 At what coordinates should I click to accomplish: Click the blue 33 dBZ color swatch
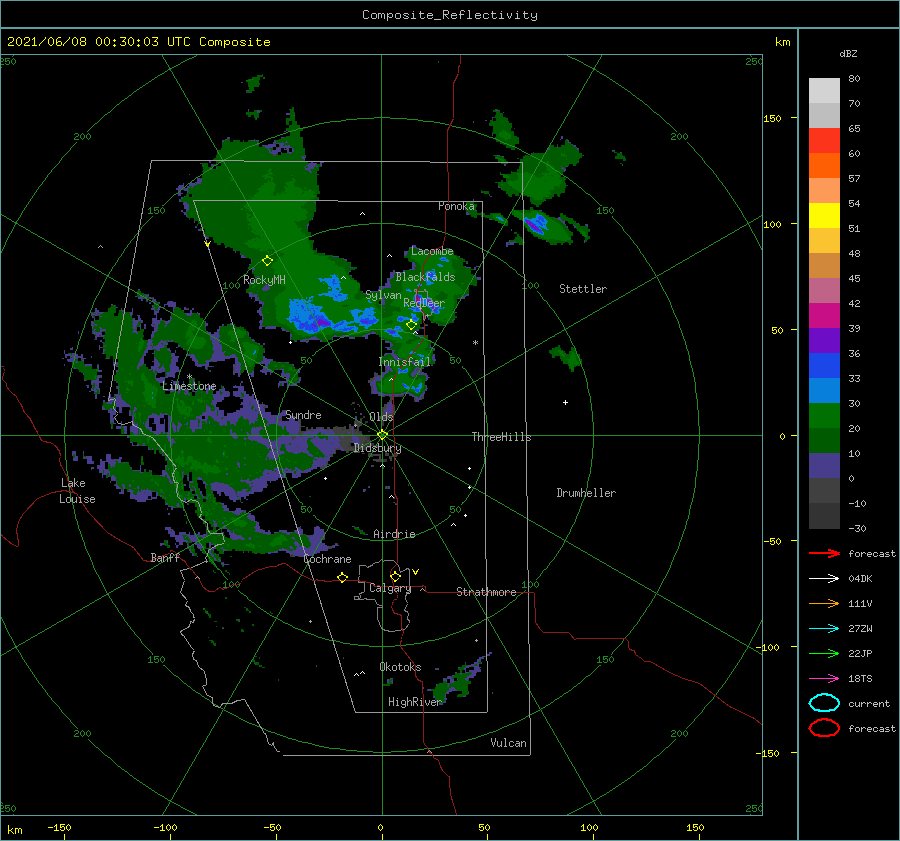(x=824, y=365)
